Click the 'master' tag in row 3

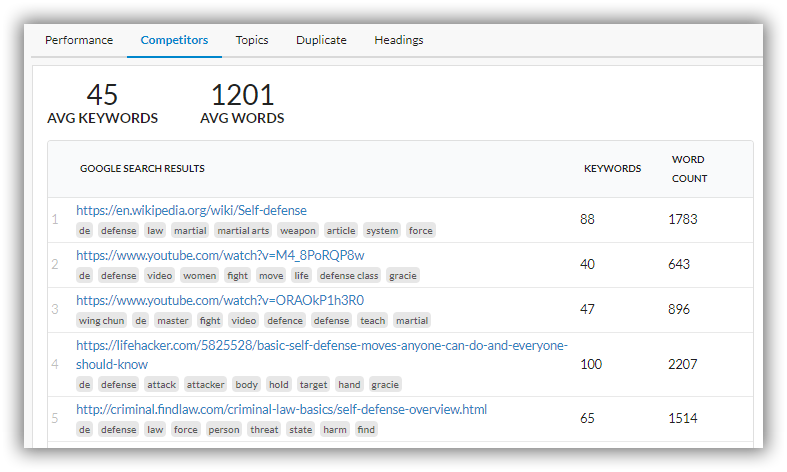tap(173, 320)
